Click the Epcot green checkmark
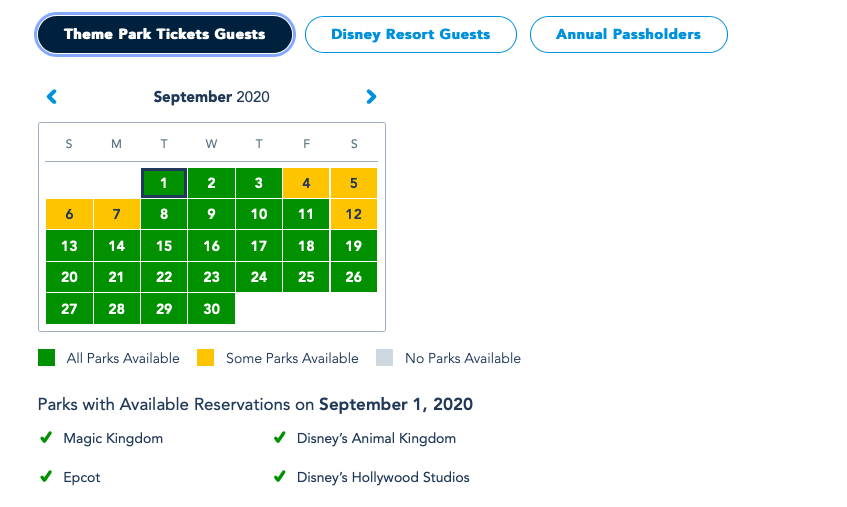 coord(45,477)
